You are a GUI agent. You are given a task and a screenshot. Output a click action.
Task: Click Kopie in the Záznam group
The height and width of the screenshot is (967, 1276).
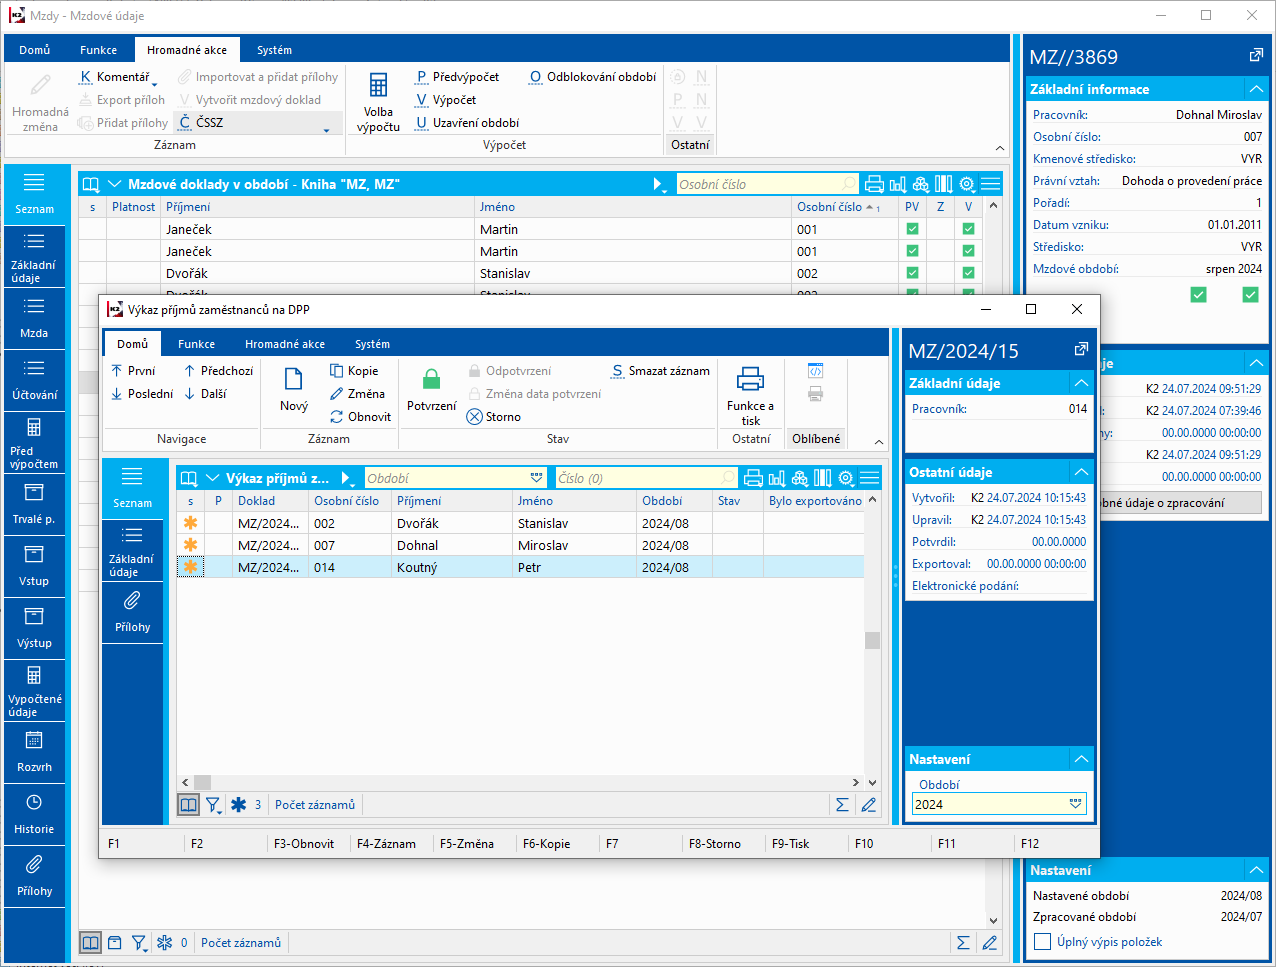tap(353, 371)
